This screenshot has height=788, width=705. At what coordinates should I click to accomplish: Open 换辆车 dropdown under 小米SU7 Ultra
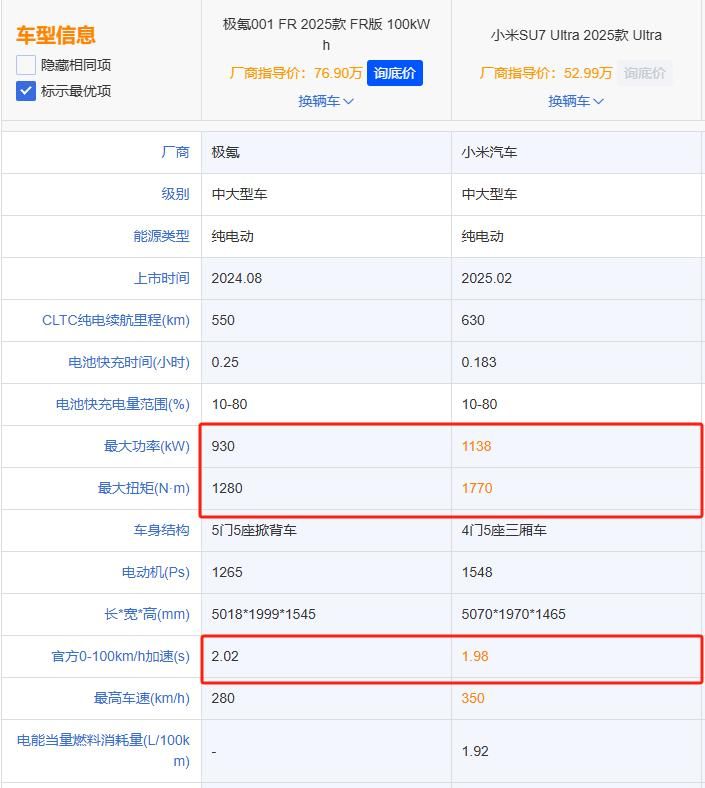click(576, 101)
